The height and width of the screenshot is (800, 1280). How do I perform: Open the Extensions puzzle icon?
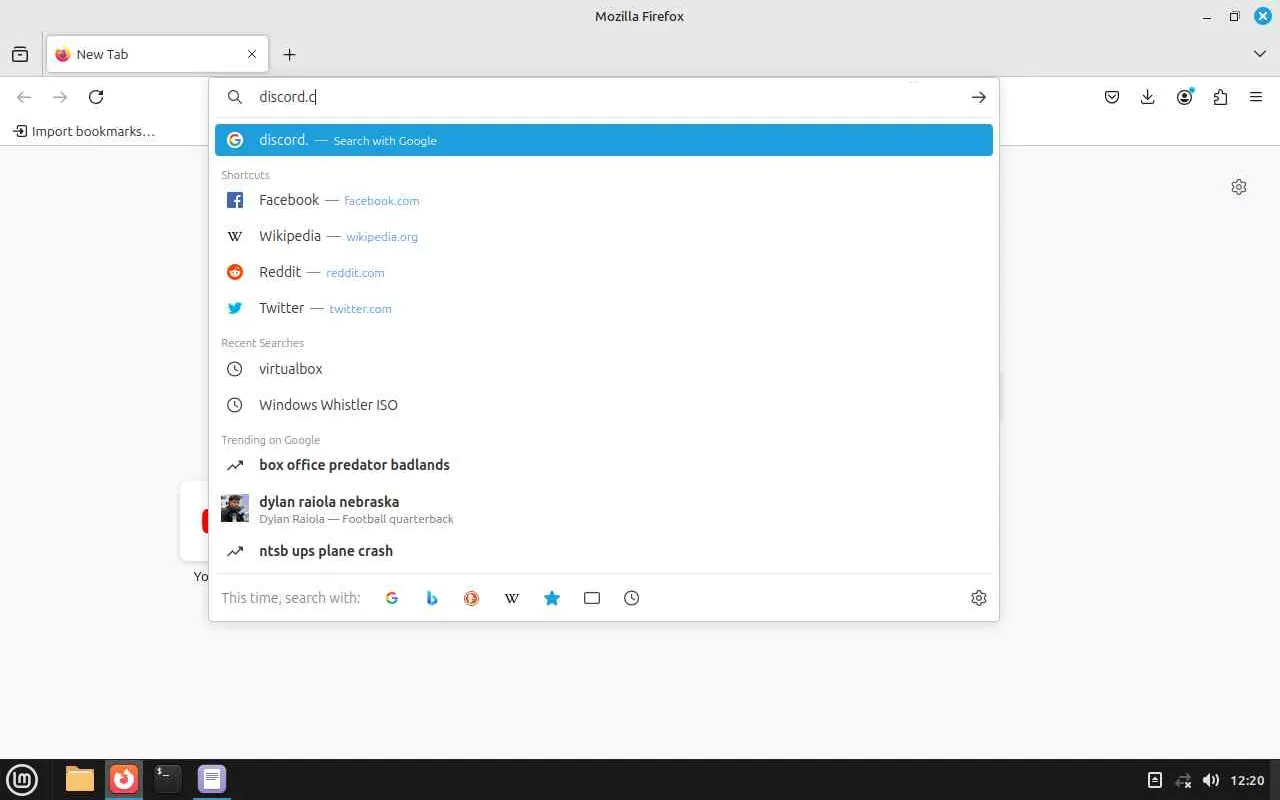tap(1220, 97)
